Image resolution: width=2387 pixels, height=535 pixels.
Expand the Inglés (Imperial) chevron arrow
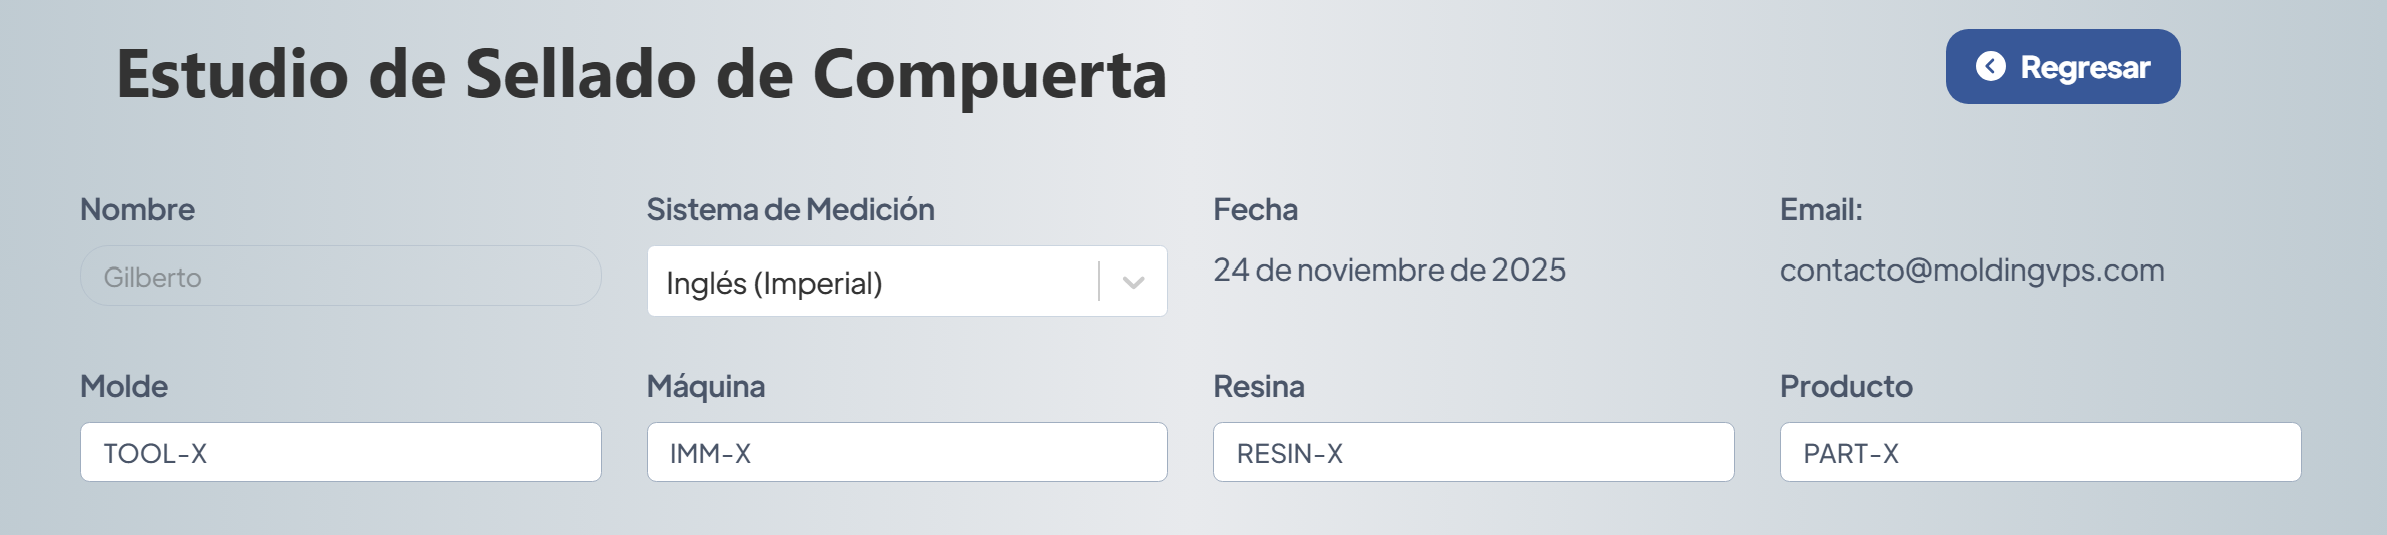[1133, 282]
